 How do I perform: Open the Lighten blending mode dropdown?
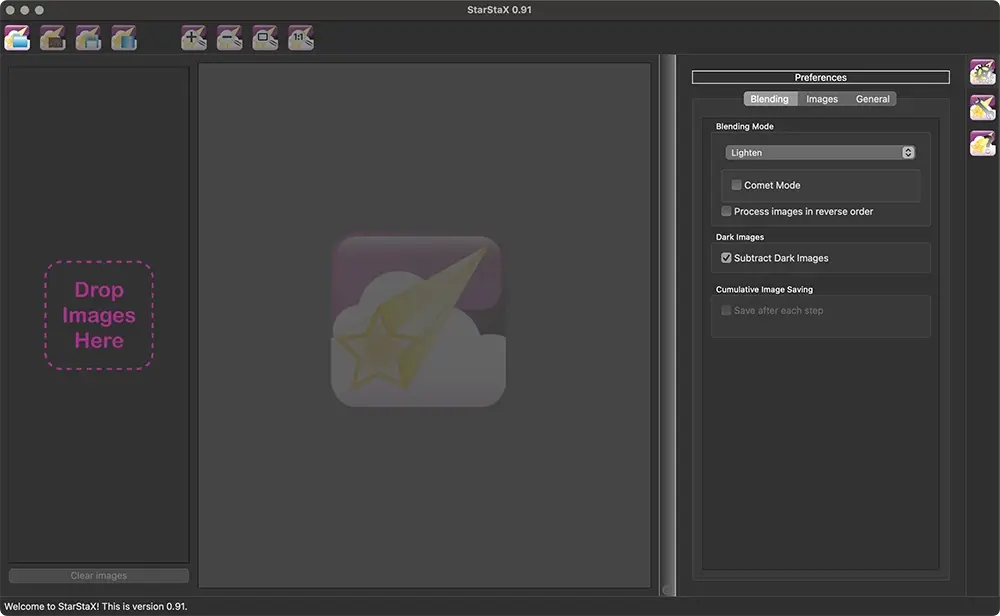tap(820, 152)
